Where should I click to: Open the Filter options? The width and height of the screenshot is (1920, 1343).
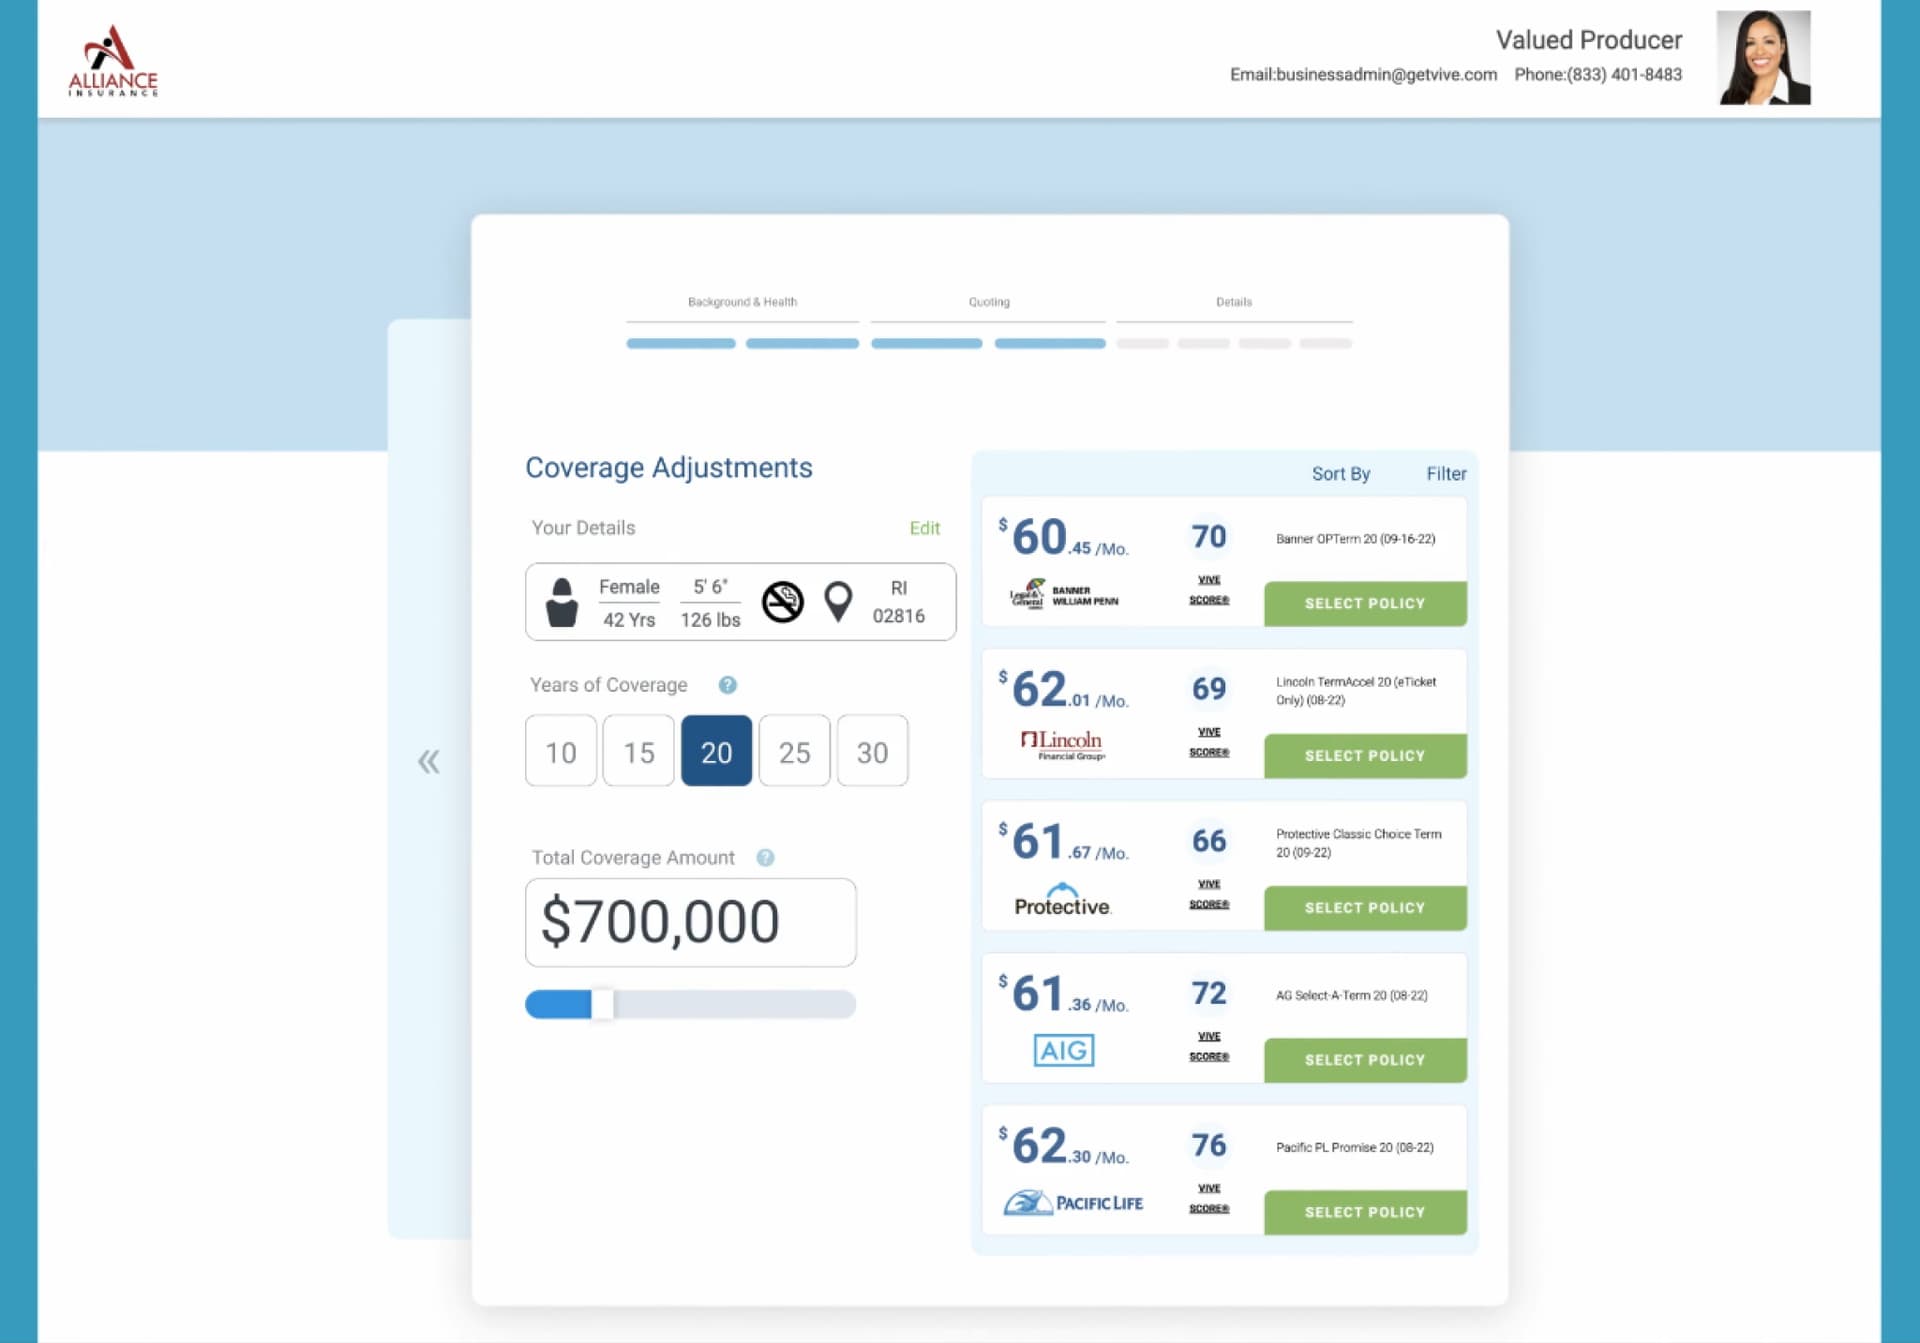coord(1445,474)
